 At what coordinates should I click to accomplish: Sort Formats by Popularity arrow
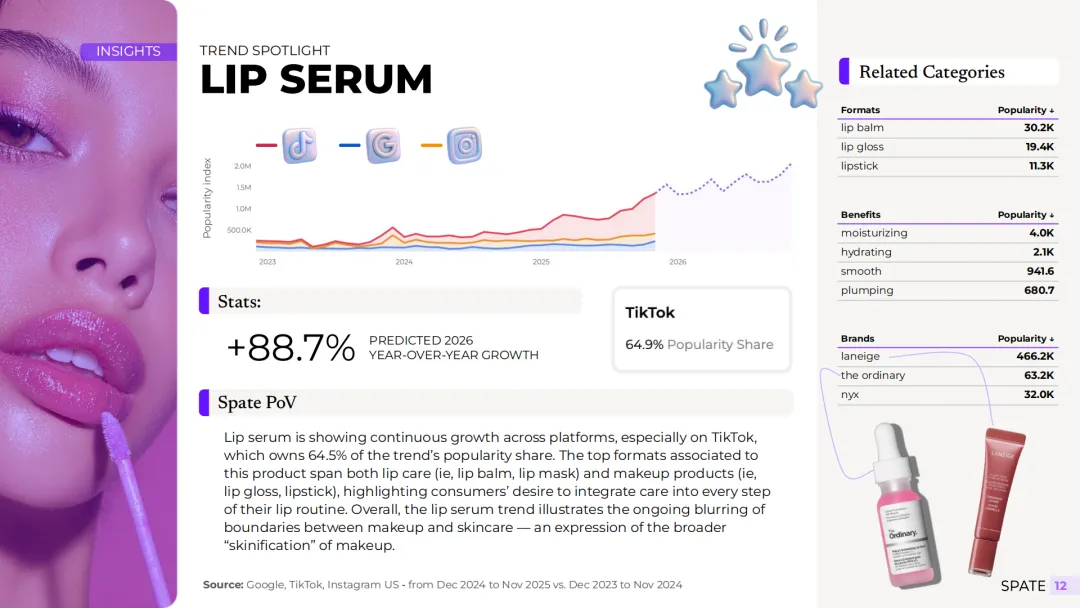tap(1052, 110)
